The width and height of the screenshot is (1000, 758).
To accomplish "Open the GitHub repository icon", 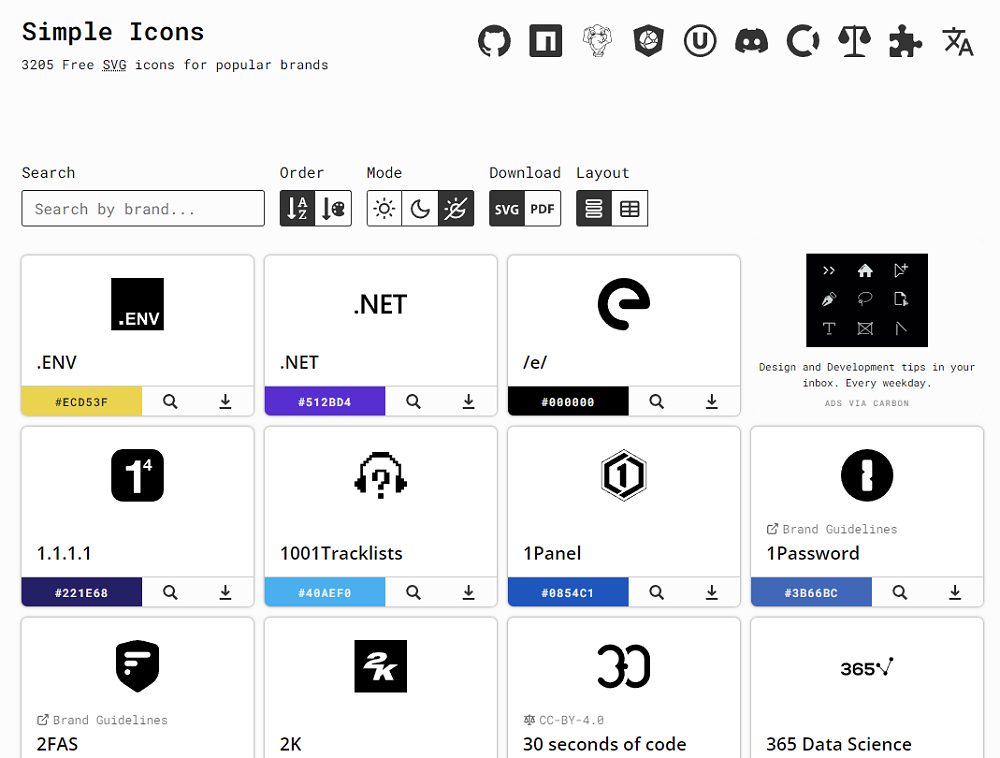I will tap(494, 41).
